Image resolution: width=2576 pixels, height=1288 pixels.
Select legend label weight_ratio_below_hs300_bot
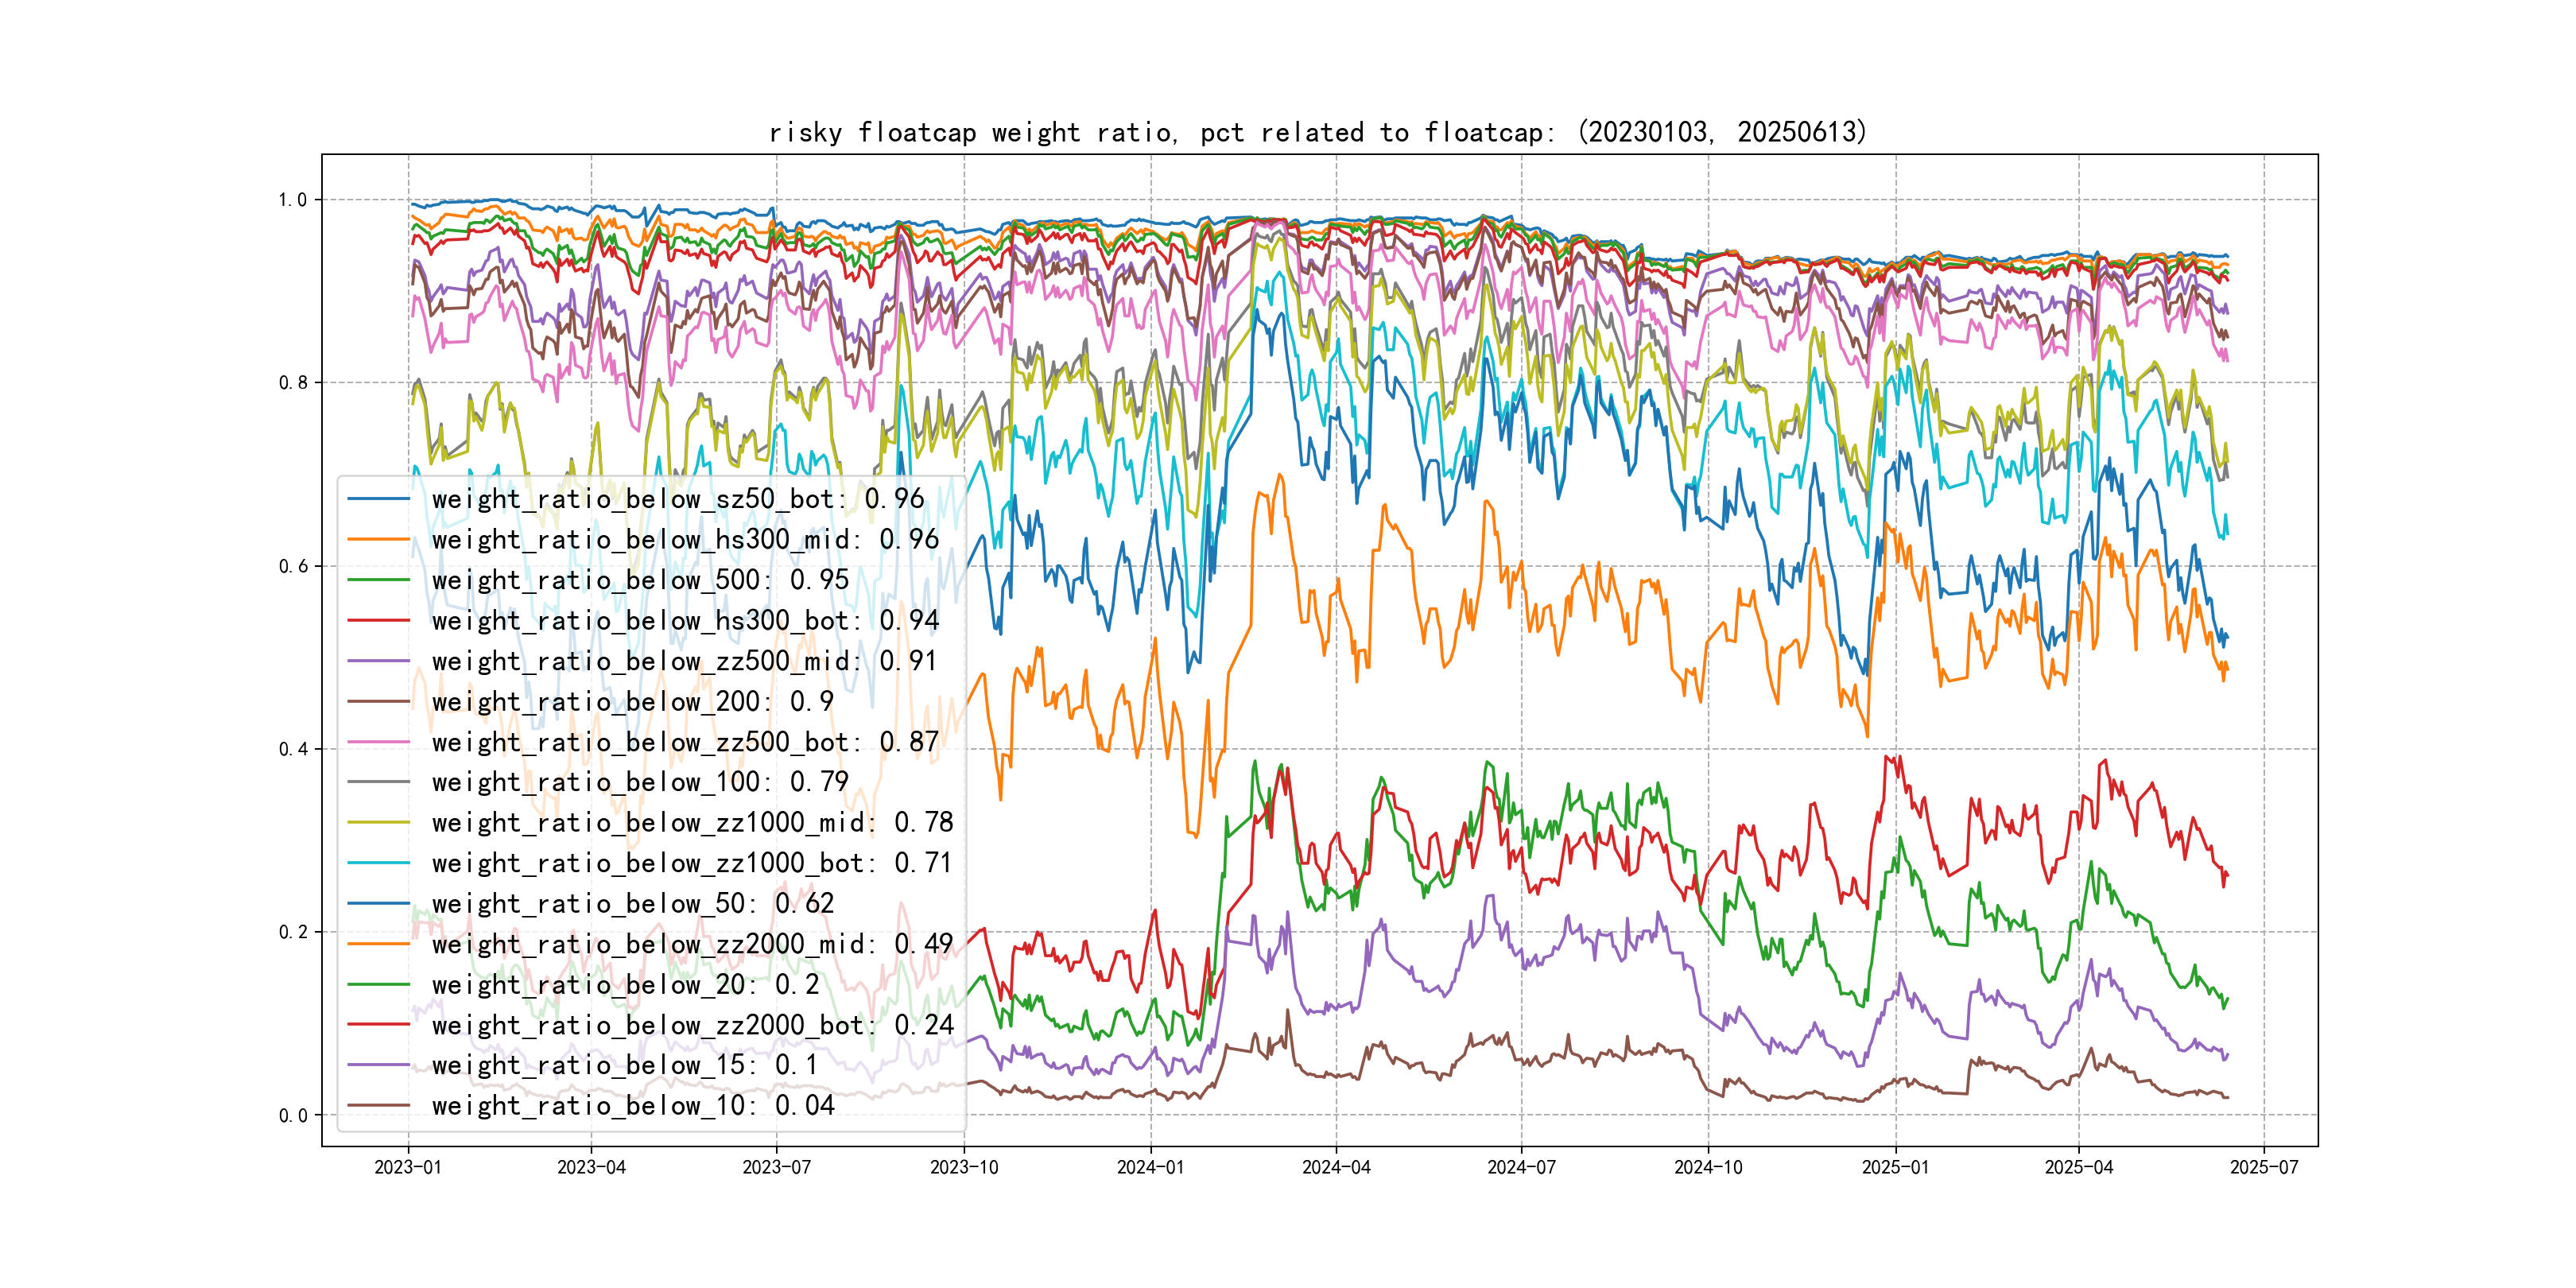pyautogui.click(x=685, y=621)
